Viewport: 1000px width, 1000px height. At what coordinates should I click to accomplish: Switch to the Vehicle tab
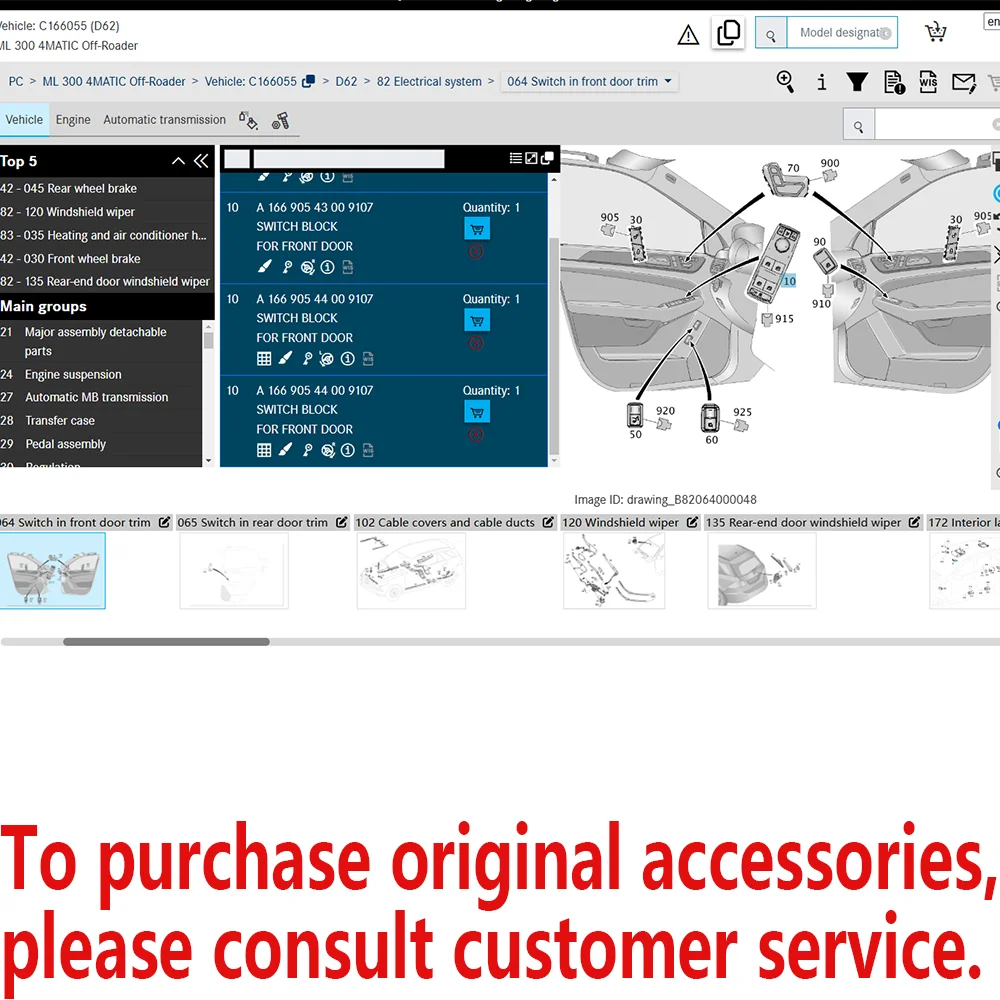(24, 119)
